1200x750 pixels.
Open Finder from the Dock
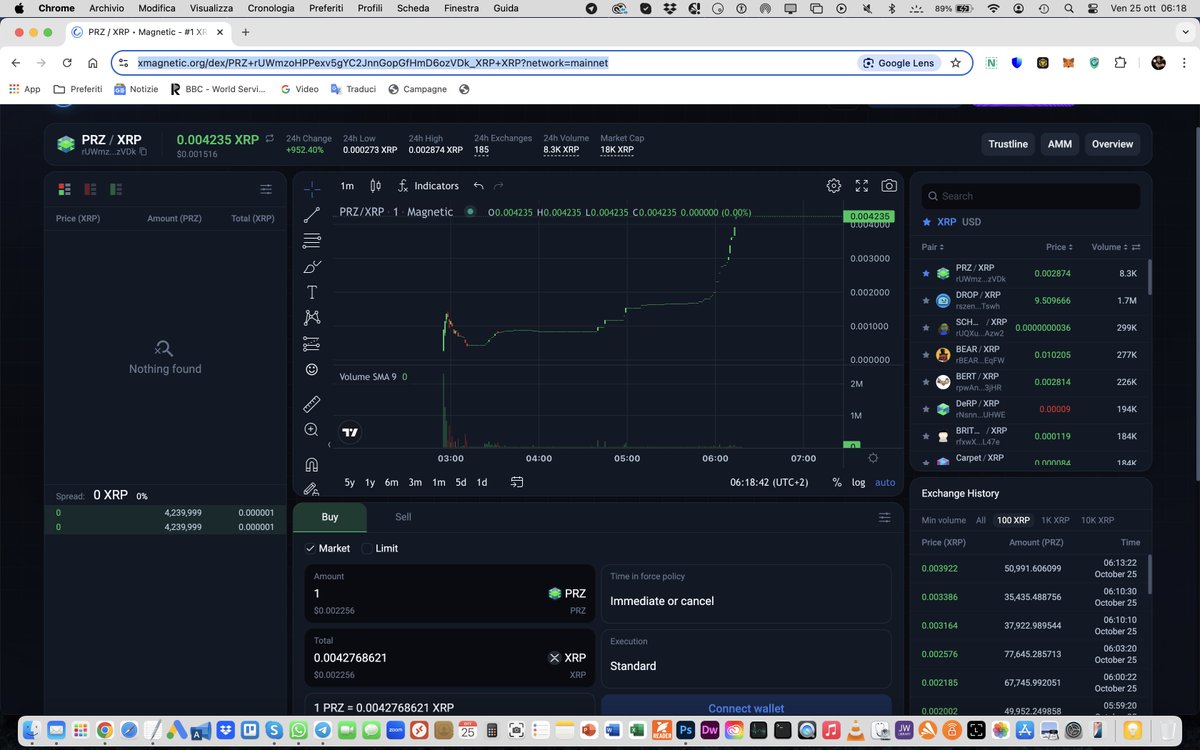click(x=33, y=730)
